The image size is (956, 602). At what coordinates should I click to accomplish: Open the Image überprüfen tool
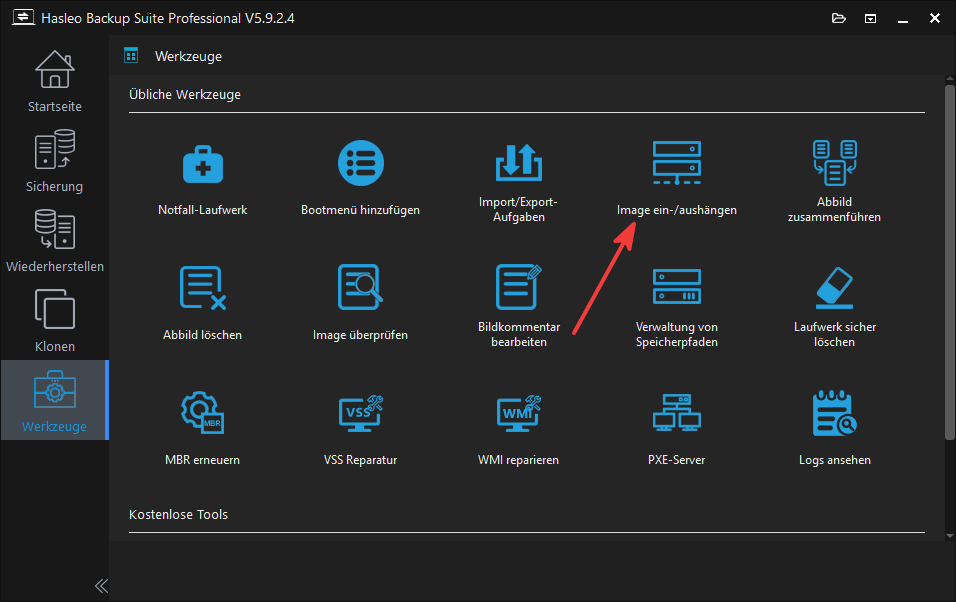click(360, 303)
